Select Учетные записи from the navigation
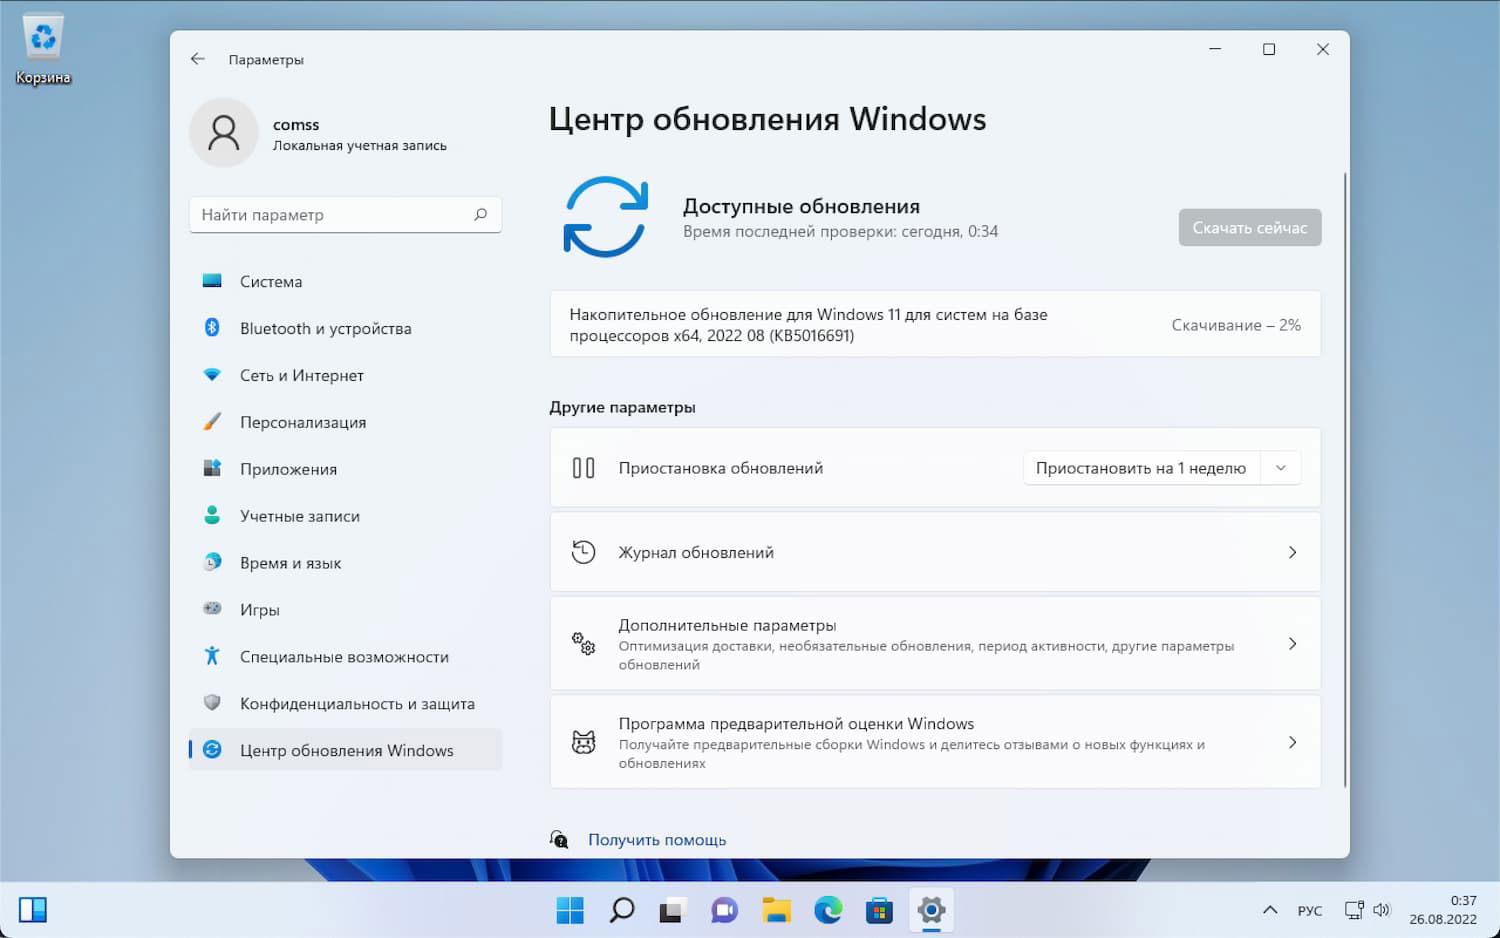This screenshot has height=938, width=1500. point(298,515)
